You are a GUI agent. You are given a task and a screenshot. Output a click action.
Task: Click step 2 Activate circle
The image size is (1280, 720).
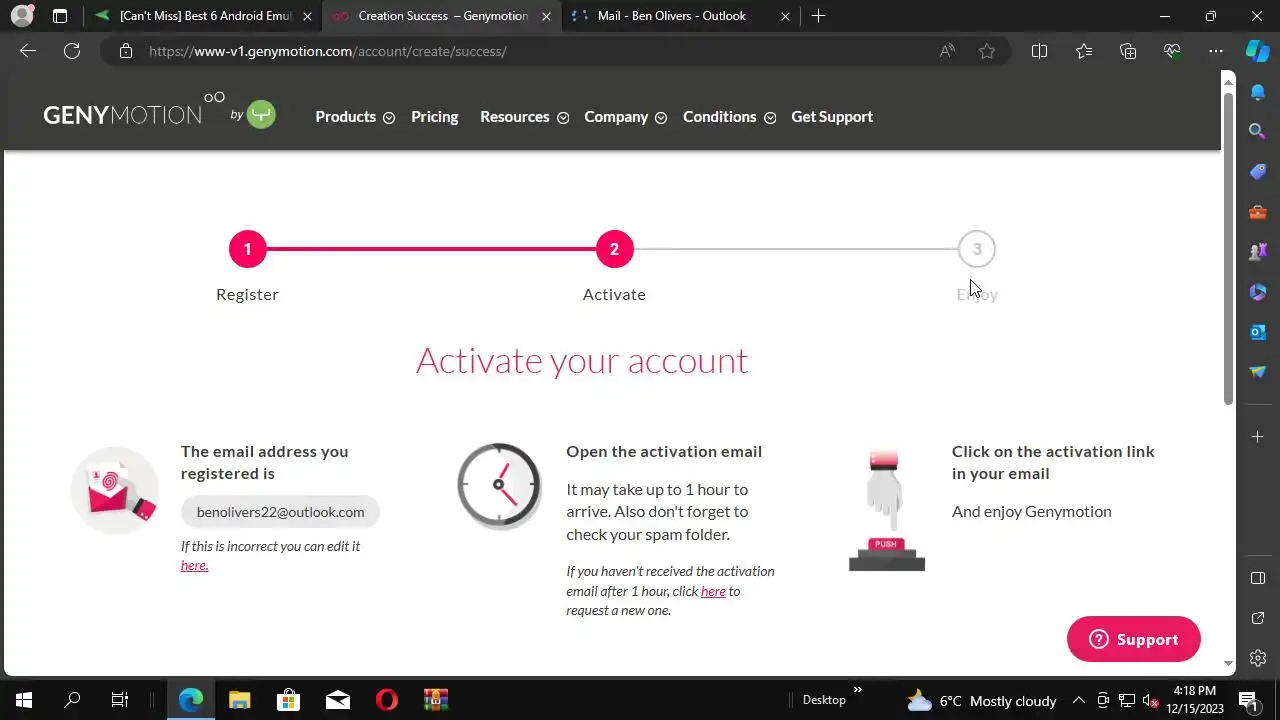614,249
